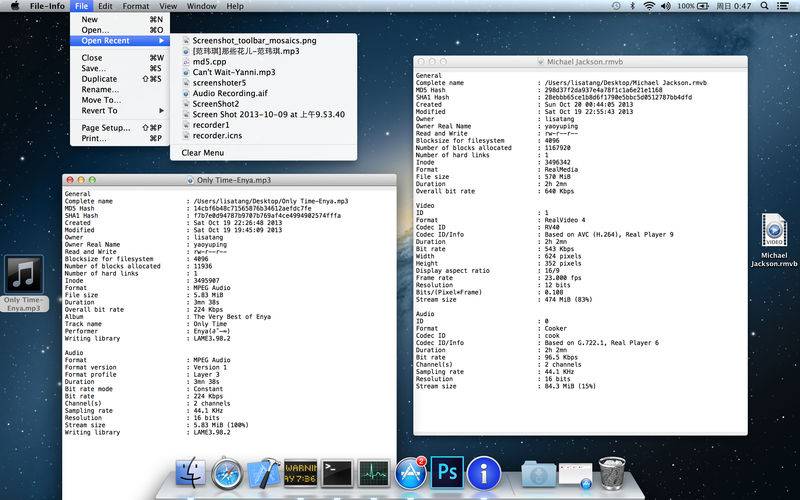
Task: Click the Michael Jackson.rmvb window title
Action: pyautogui.click(x=585, y=62)
